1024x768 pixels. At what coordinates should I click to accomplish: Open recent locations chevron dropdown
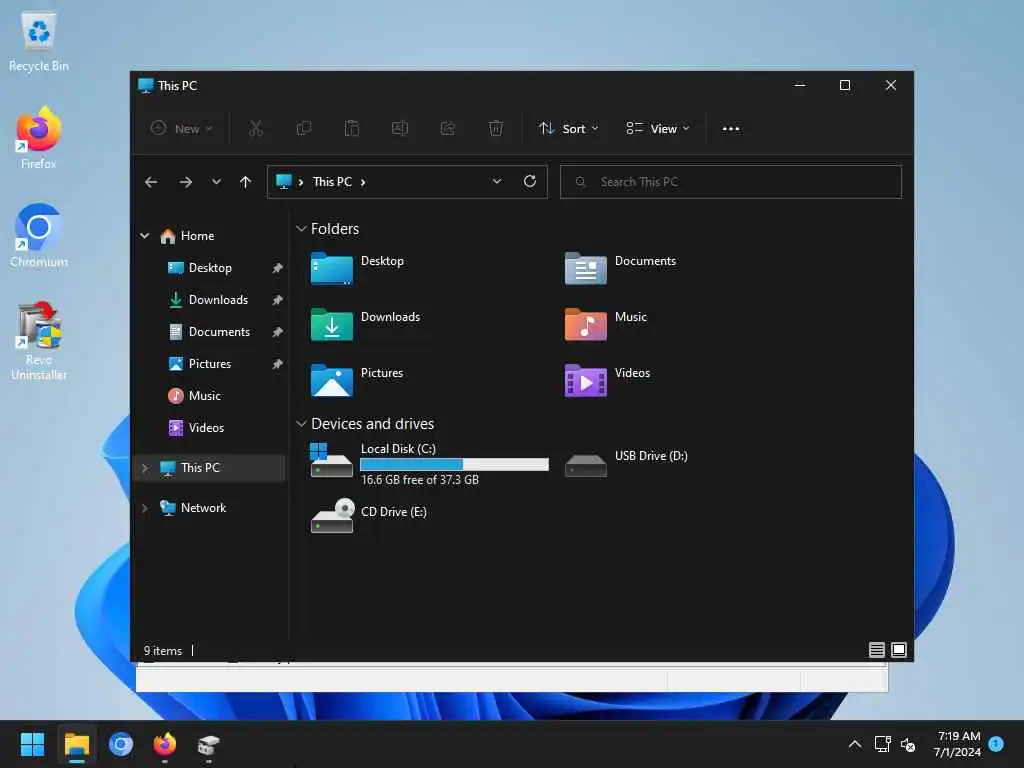click(216, 182)
